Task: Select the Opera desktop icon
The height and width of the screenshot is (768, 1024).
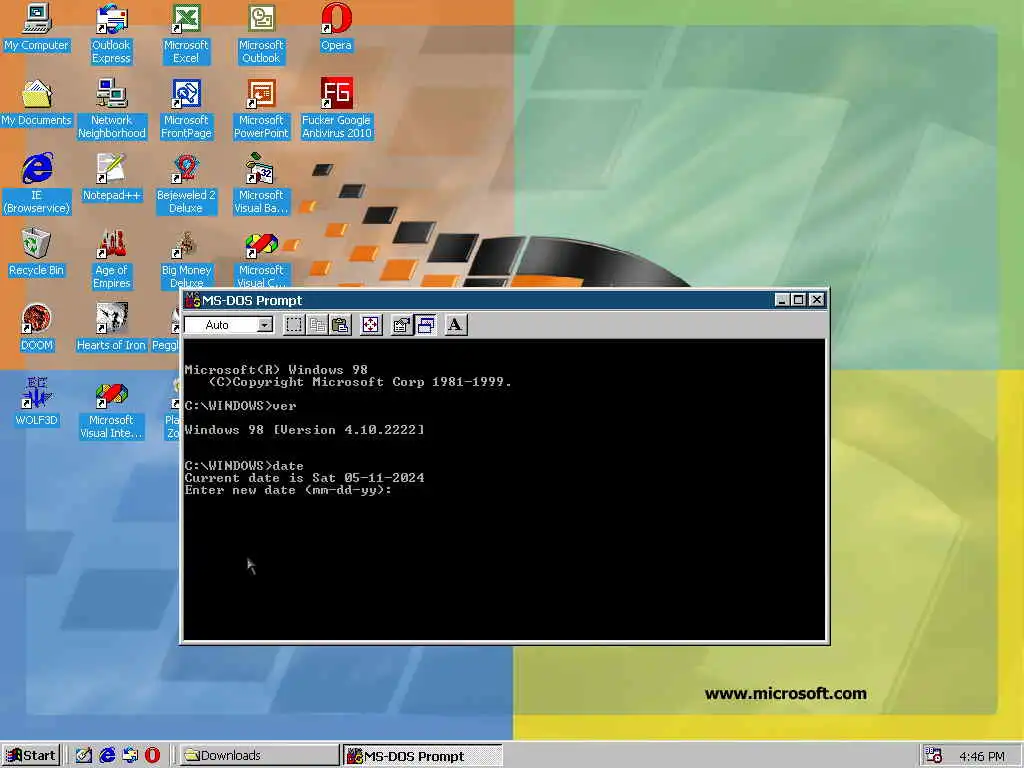Action: tap(336, 27)
